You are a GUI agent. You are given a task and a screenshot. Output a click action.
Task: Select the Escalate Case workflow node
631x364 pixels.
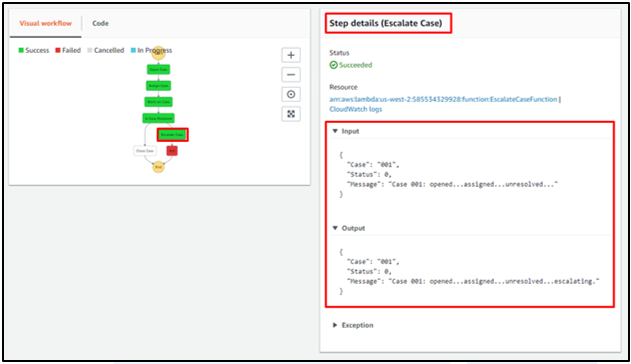(172, 134)
